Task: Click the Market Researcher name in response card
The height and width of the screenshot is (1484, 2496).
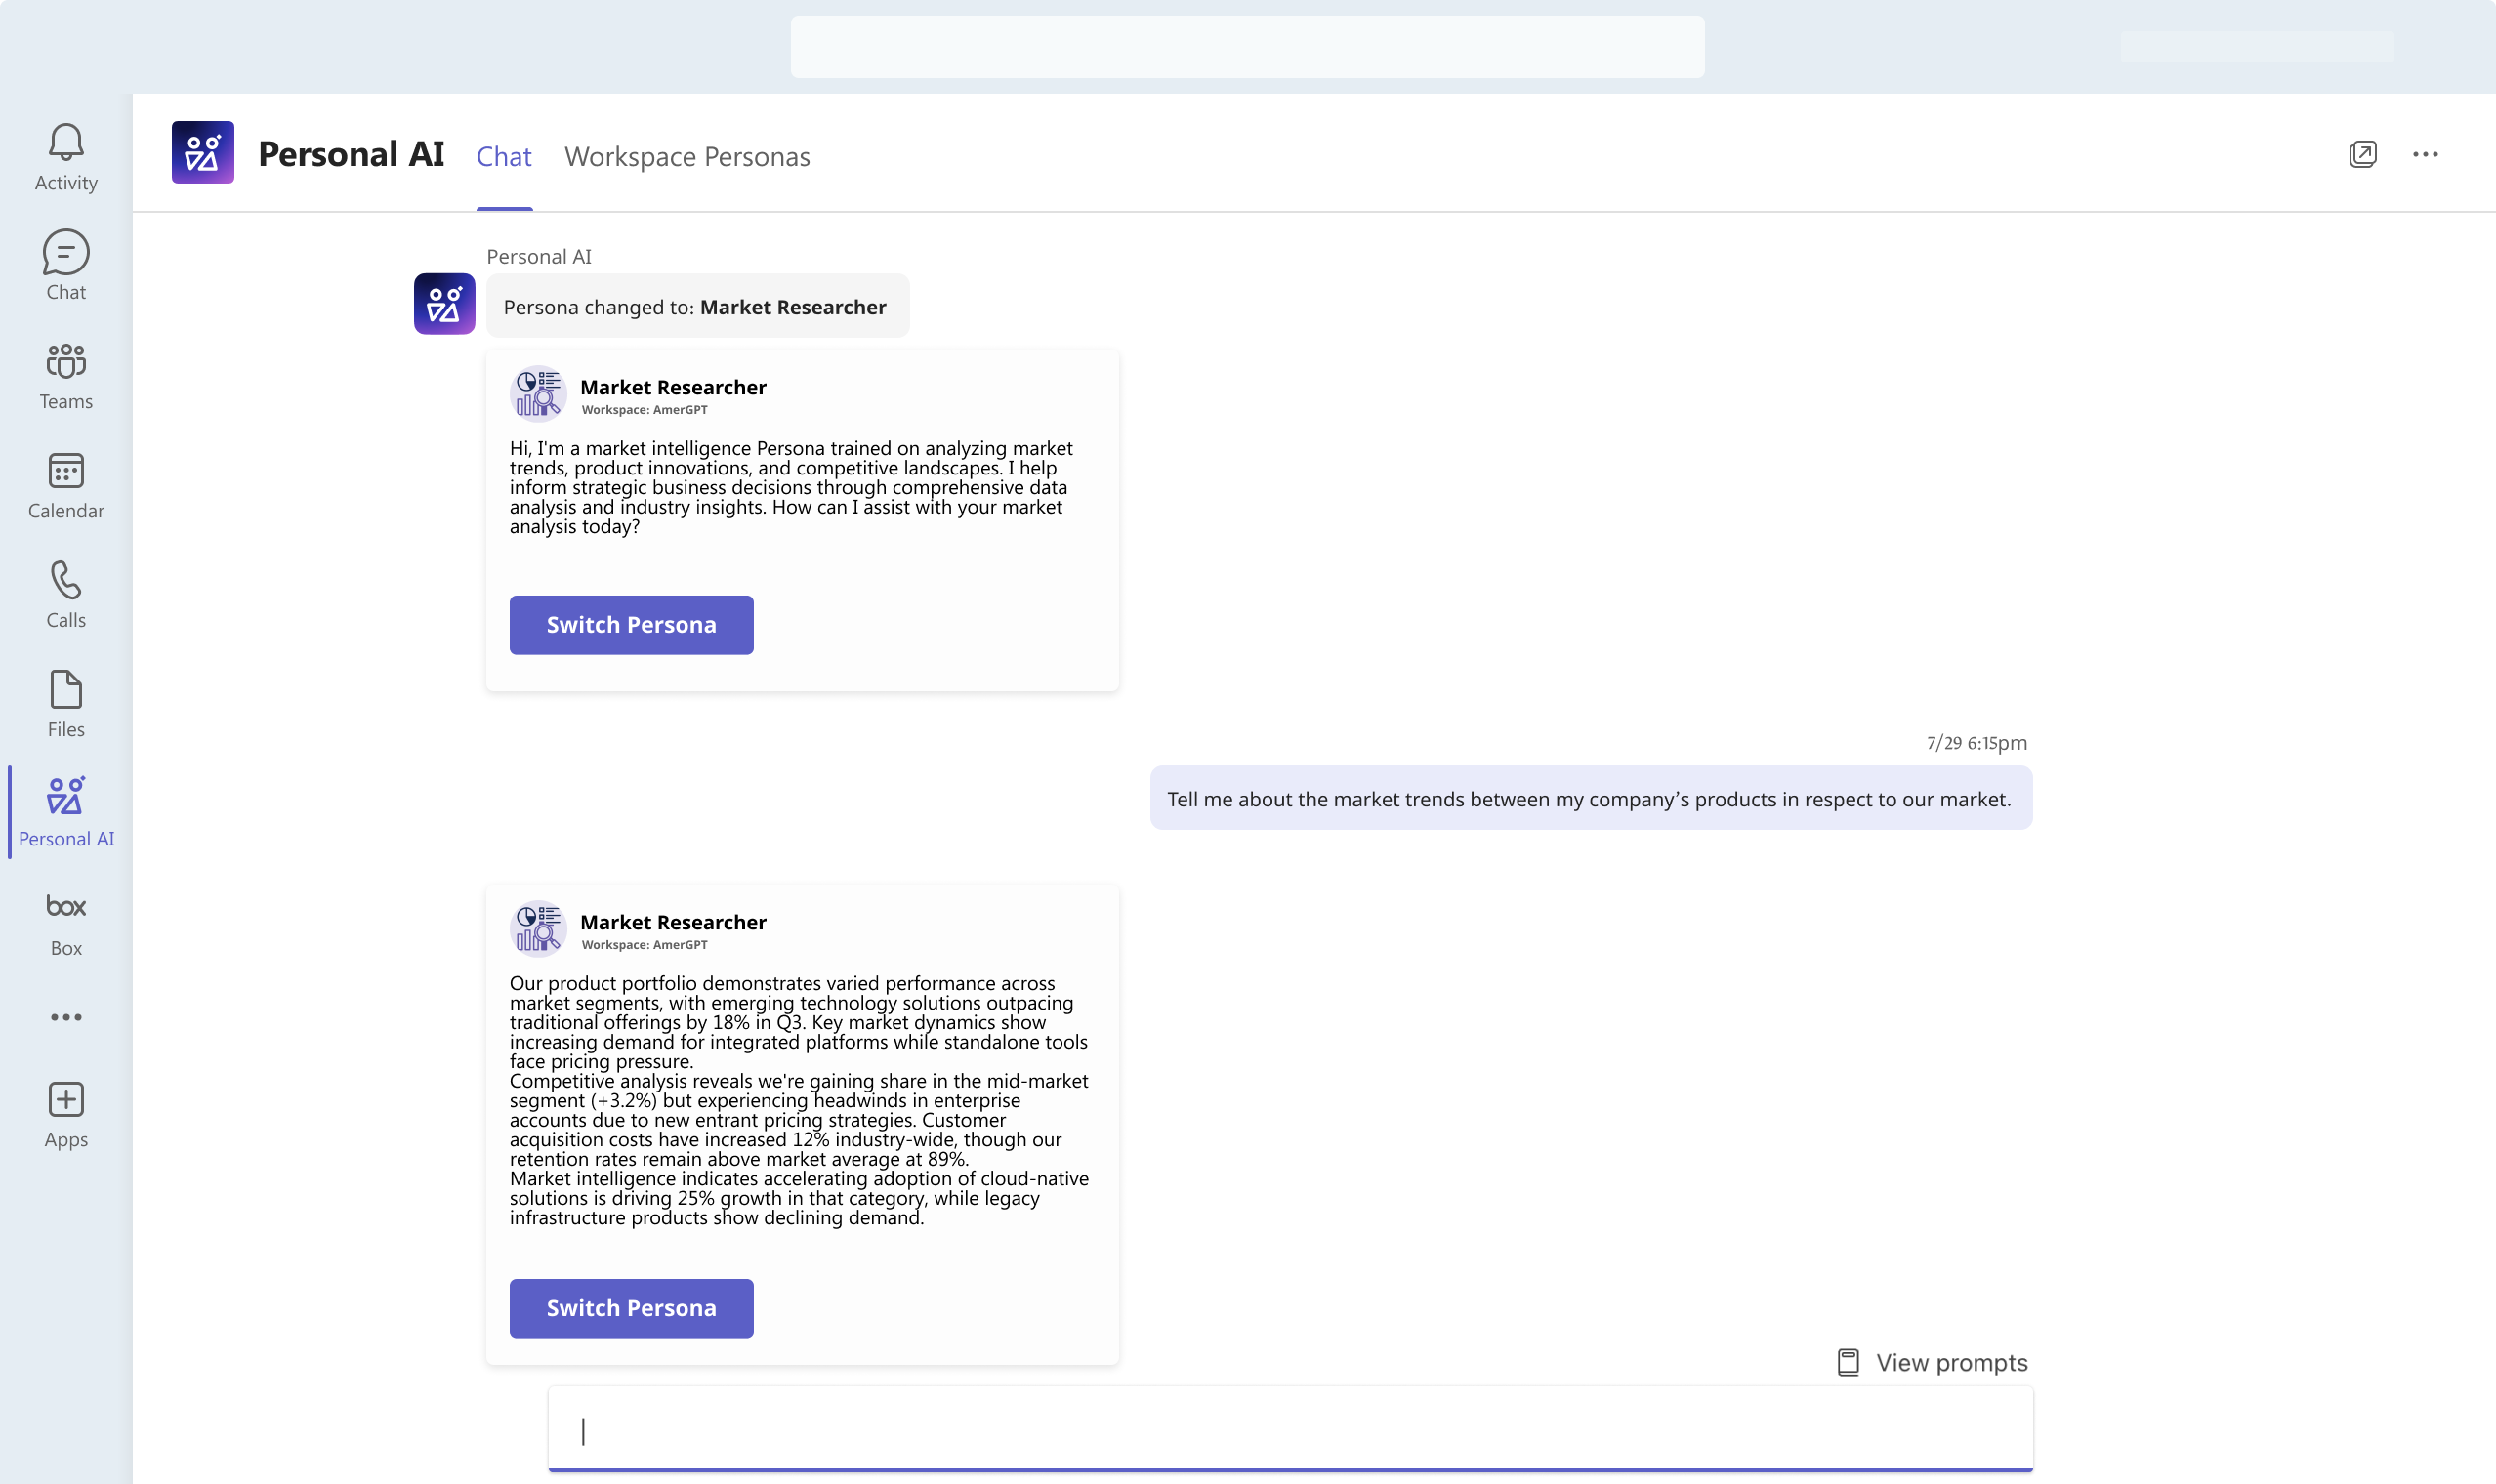Action: coord(673,922)
